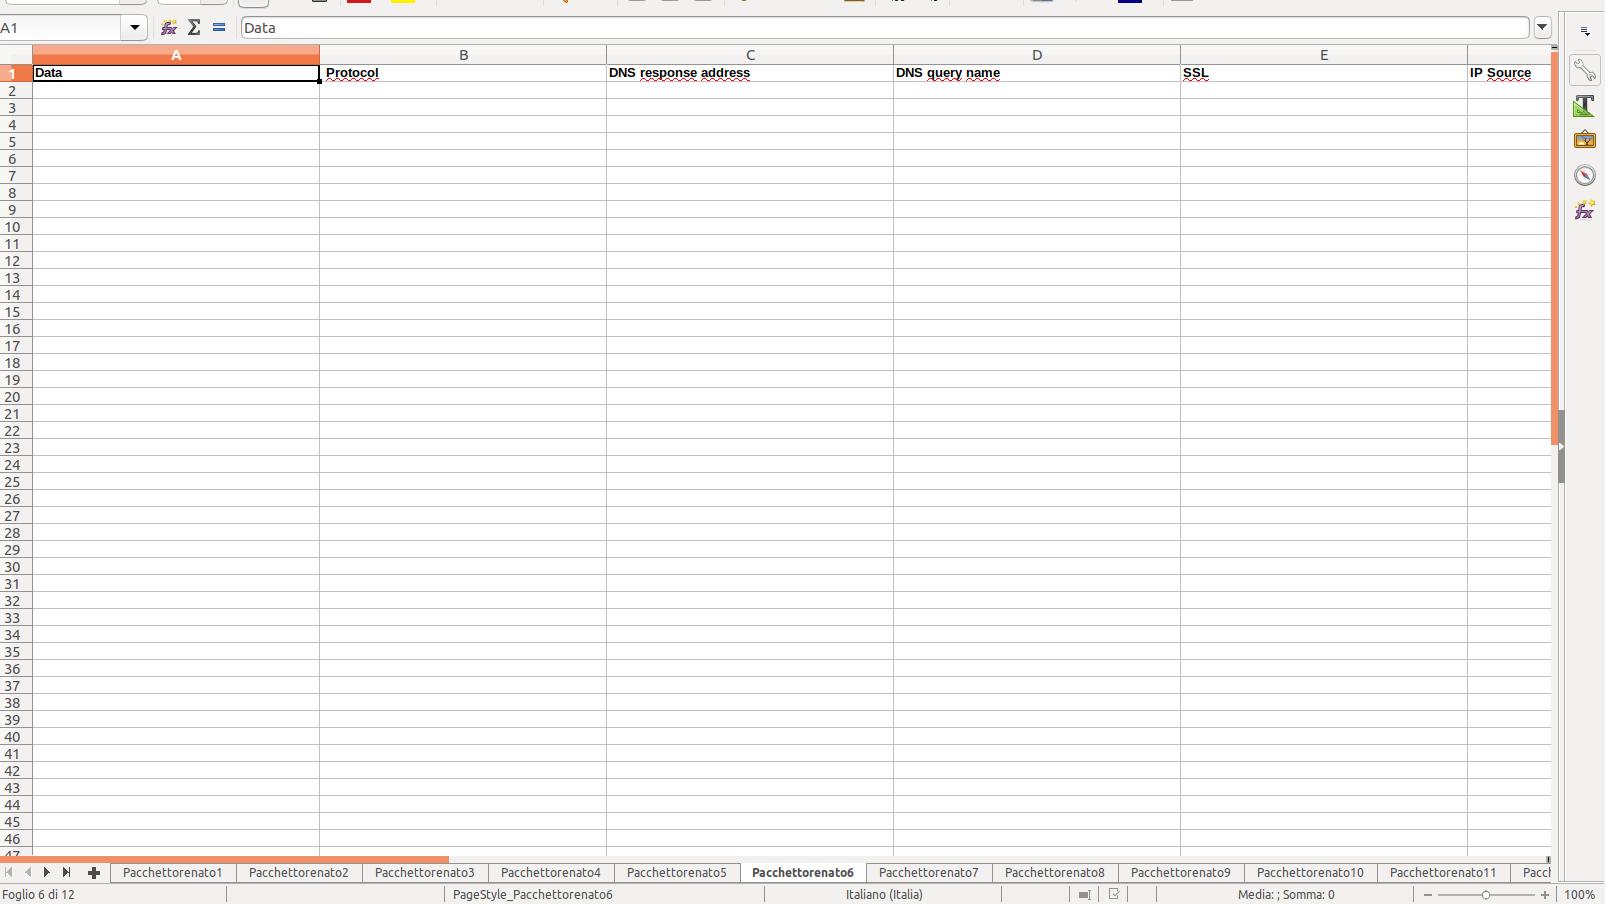
Task: Click 'Foglio 6 di 12' status text
Action: (x=39, y=895)
